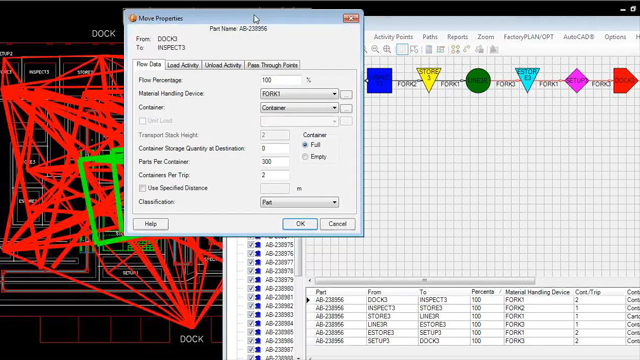Click the highlighted empty-square toolbar icon
640x360 pixels.
(x=402, y=49)
